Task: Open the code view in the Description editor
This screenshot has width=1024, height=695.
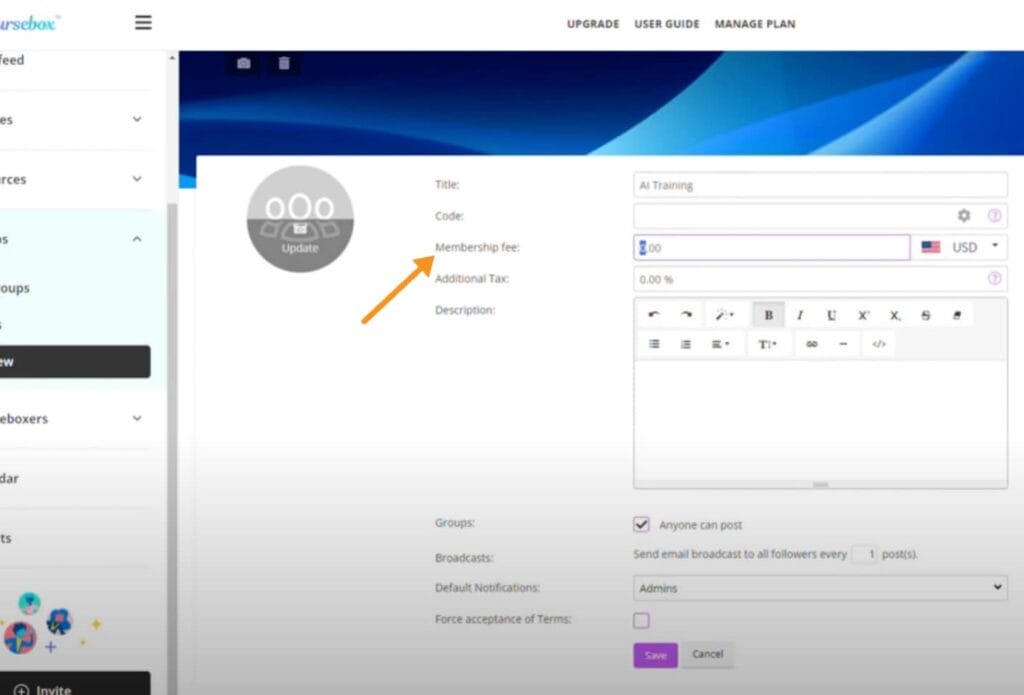Action: (x=880, y=344)
